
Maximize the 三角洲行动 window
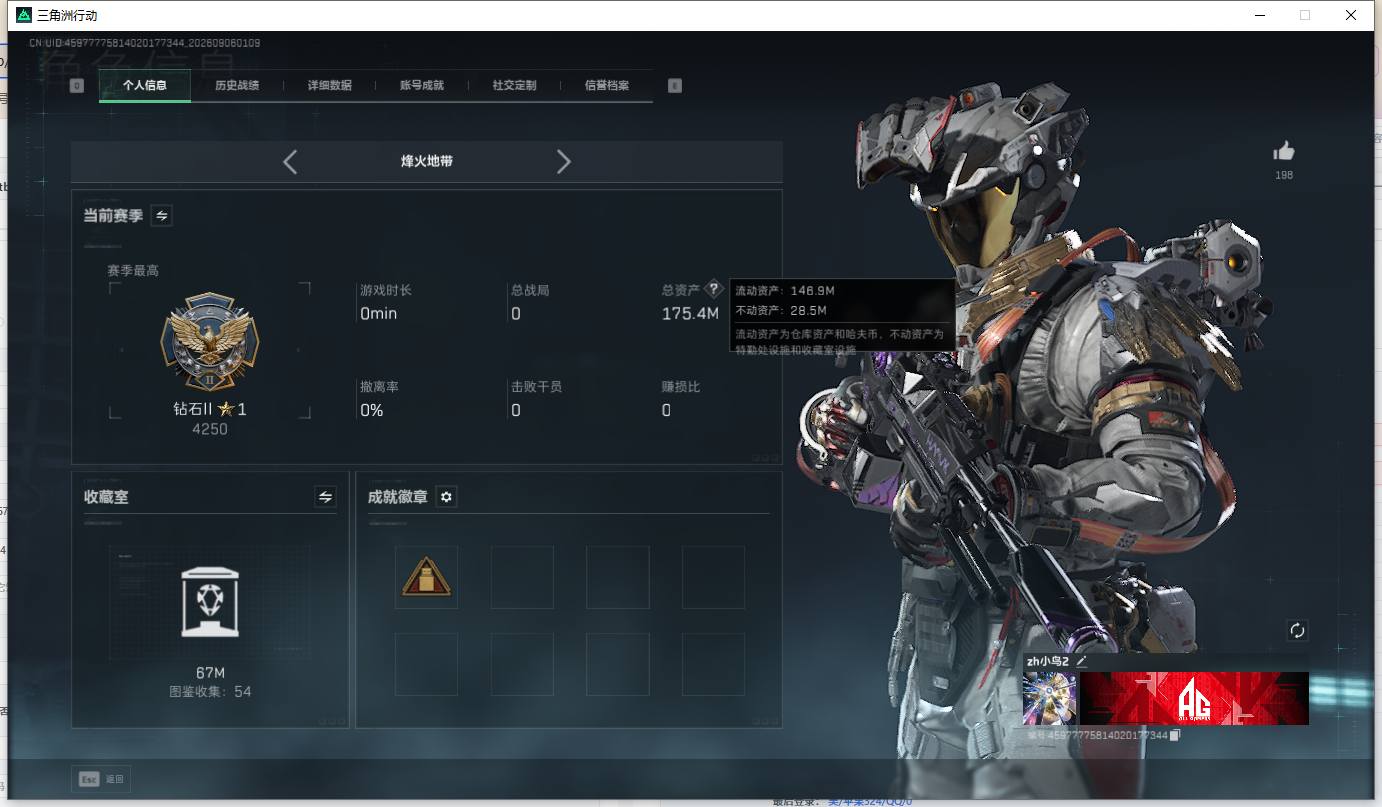click(1305, 15)
